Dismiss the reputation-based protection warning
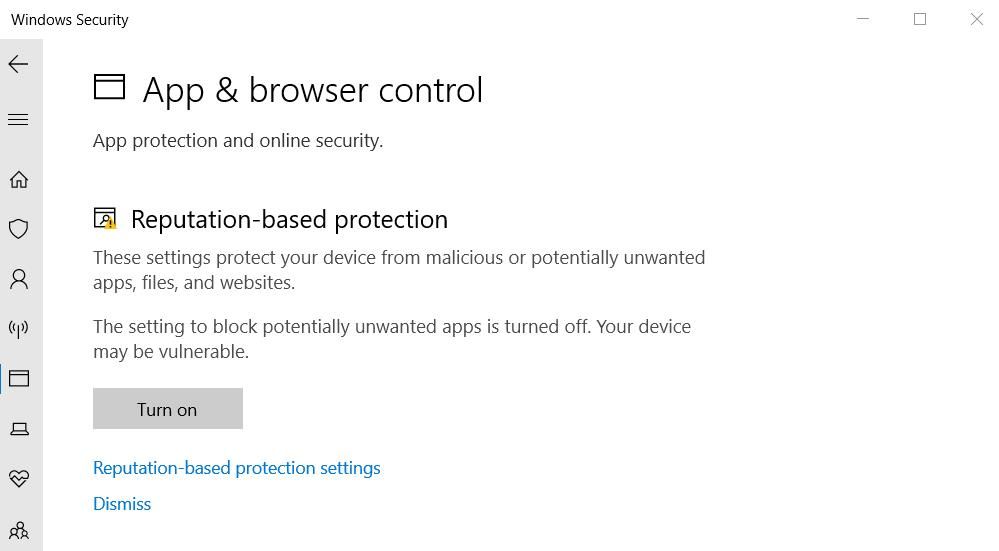Viewport: 999px width, 551px height. (122, 504)
